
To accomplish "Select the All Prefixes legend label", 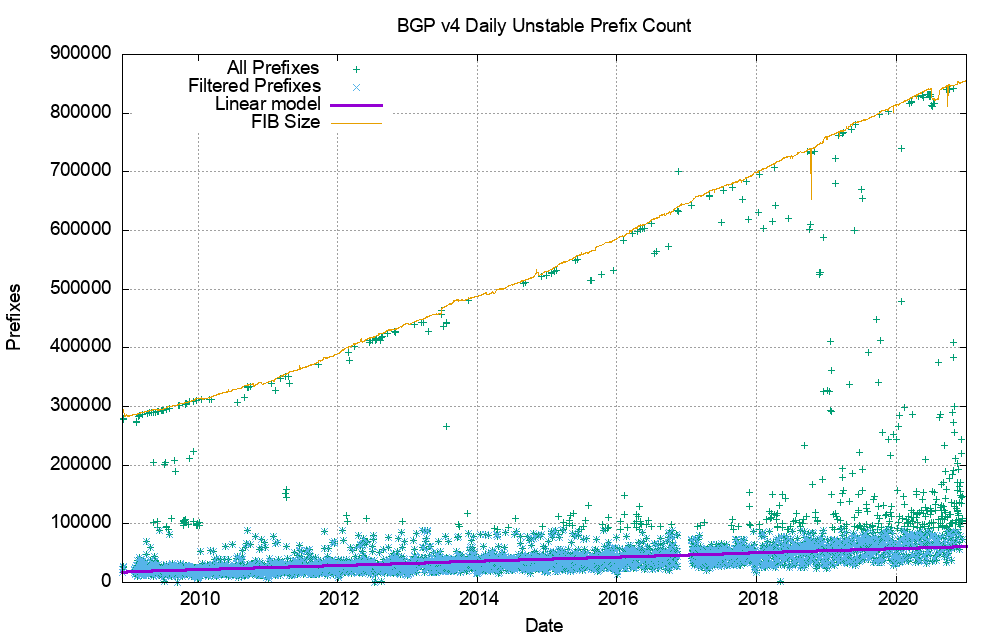I will [x=273, y=69].
